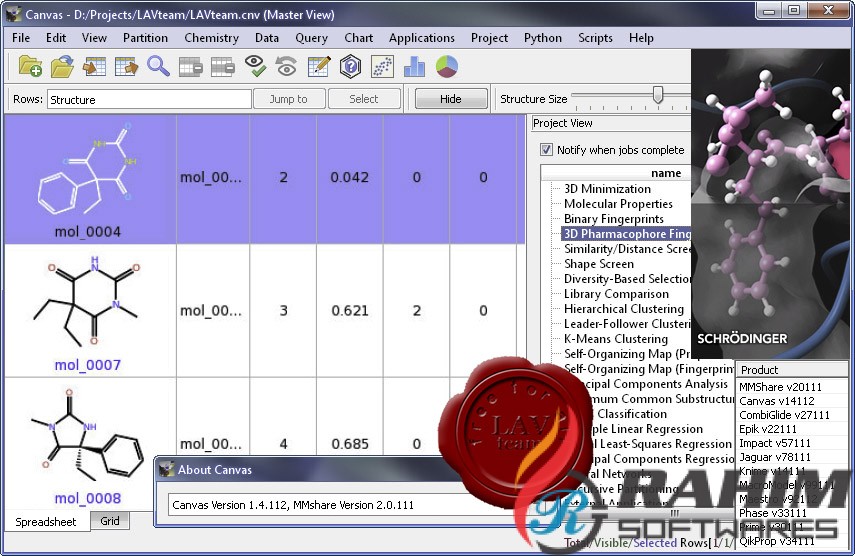
Task: Open the Applications menu
Action: coord(422,38)
